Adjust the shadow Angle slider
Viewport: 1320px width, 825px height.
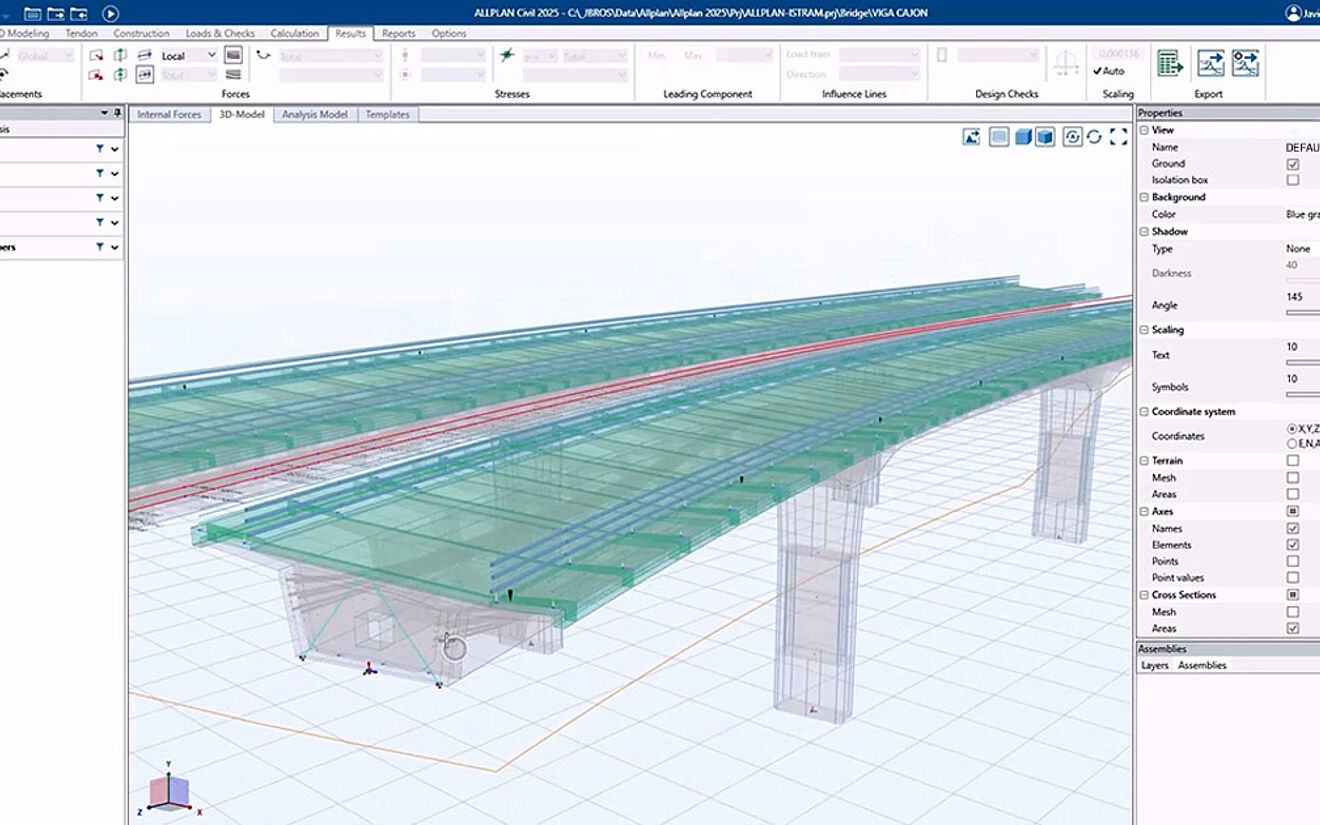(1302, 313)
